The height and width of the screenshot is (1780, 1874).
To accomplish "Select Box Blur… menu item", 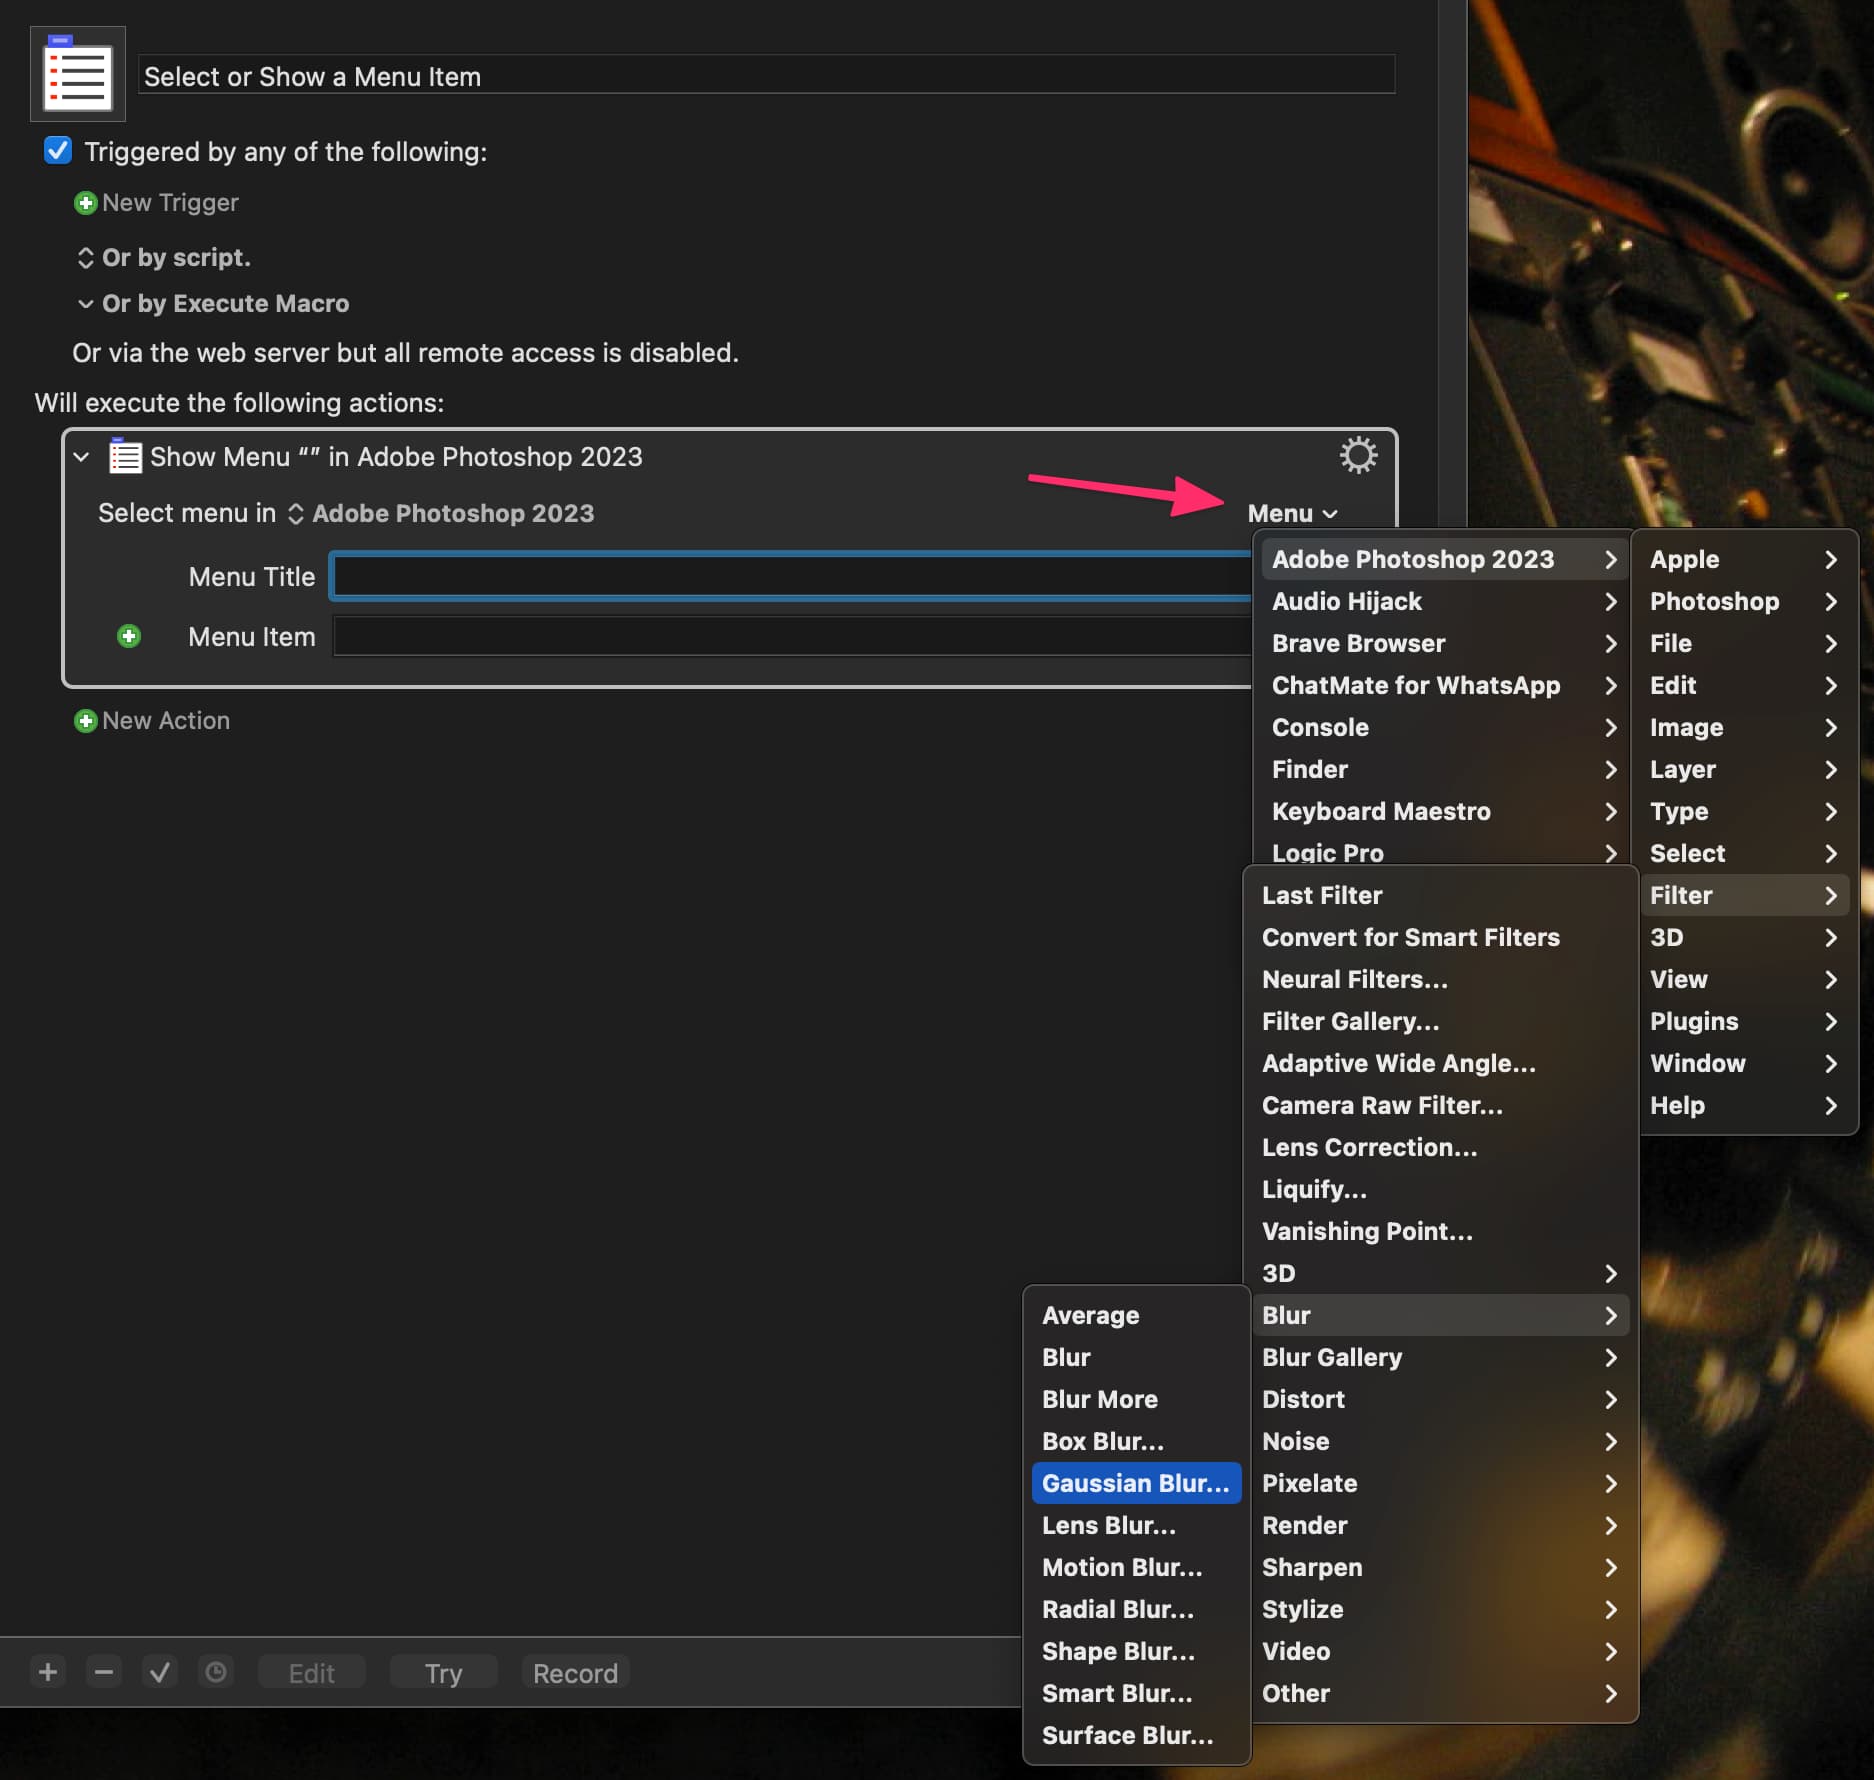I will point(1136,1441).
